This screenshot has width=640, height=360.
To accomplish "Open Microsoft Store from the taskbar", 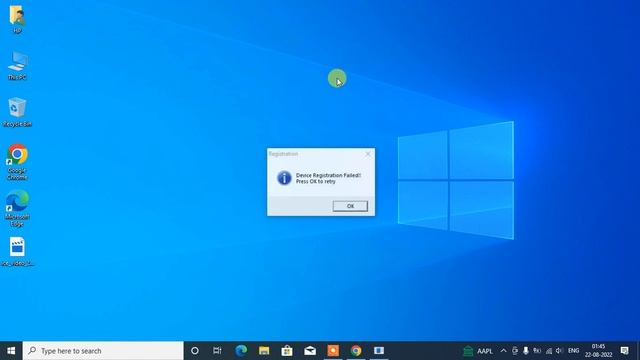I will [287, 351].
